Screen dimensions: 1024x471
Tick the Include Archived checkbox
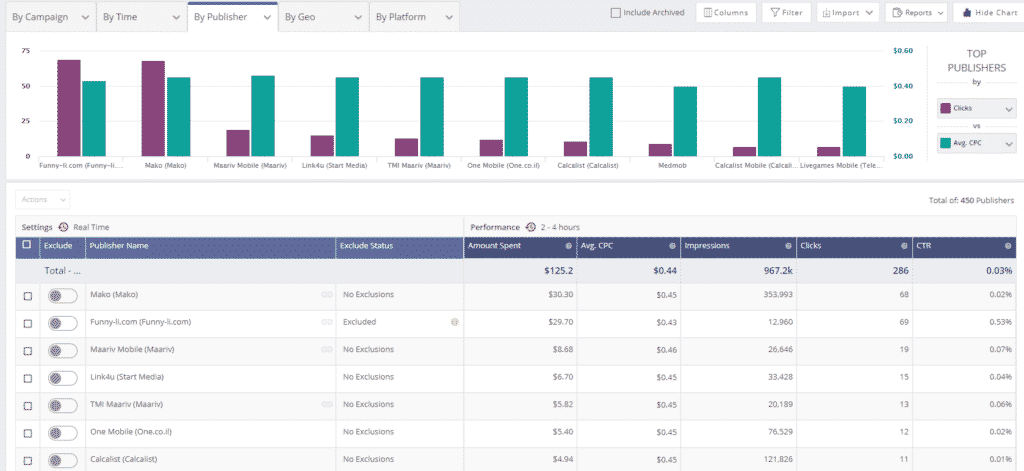(615, 12)
